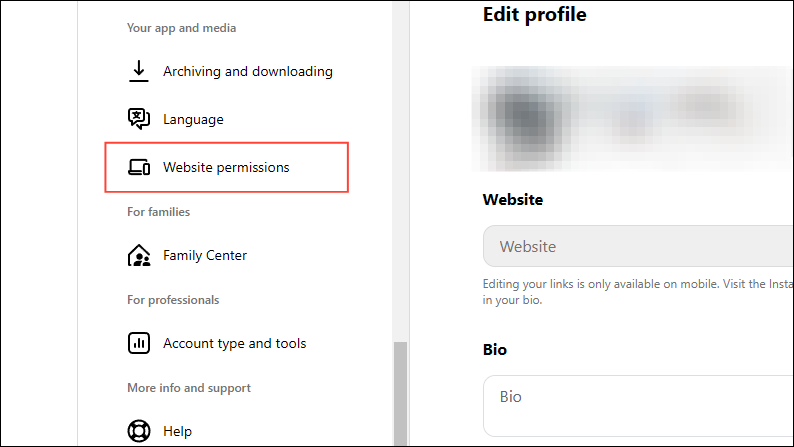794x447 pixels.
Task: Click the "For professionals" section header
Action: pyautogui.click(x=173, y=300)
